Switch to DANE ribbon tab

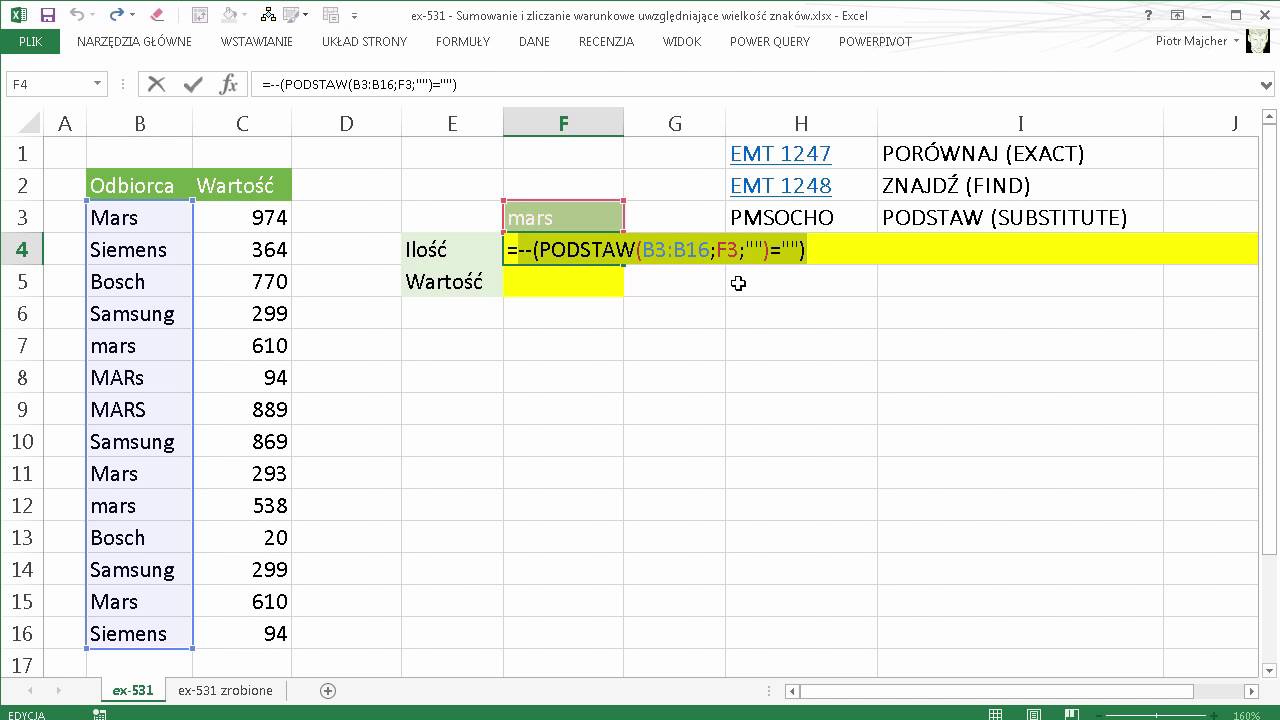pos(534,41)
